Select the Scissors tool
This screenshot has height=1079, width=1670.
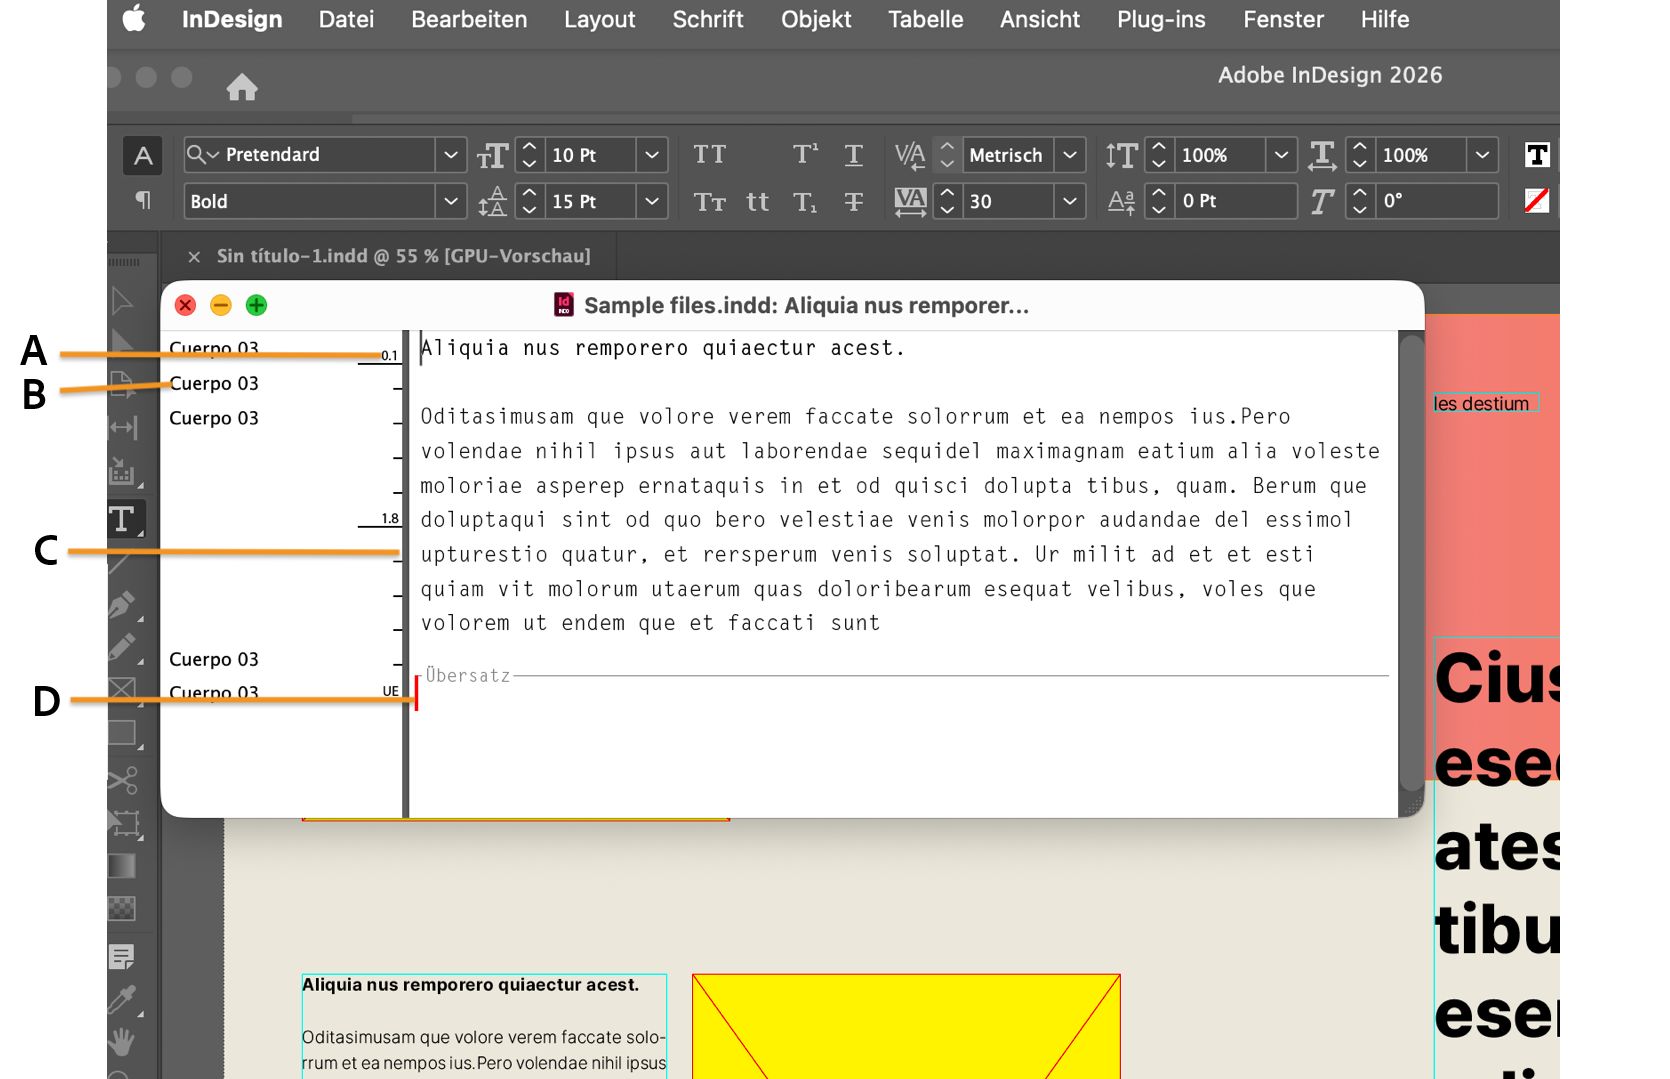coord(123,779)
